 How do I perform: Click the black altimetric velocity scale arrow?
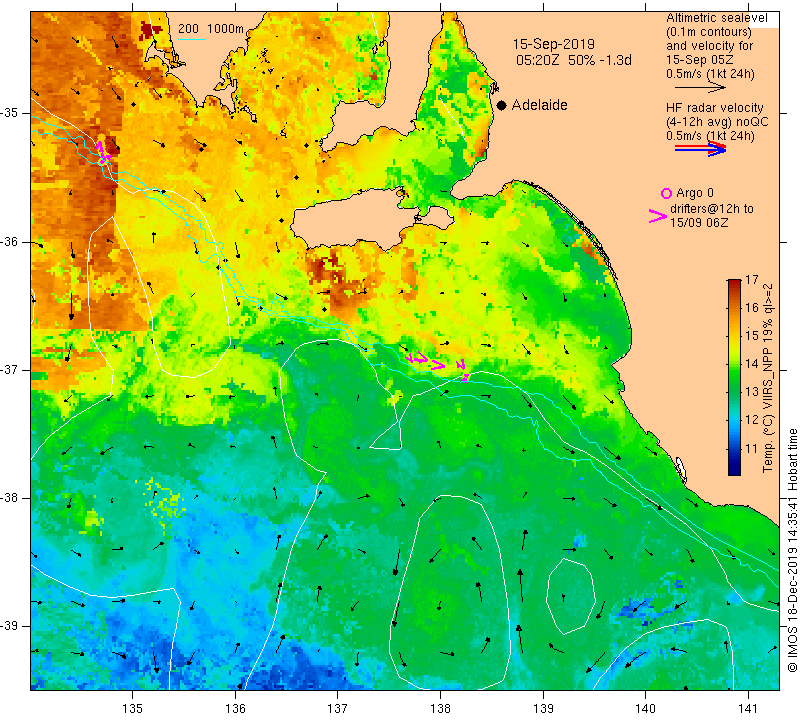click(700, 88)
